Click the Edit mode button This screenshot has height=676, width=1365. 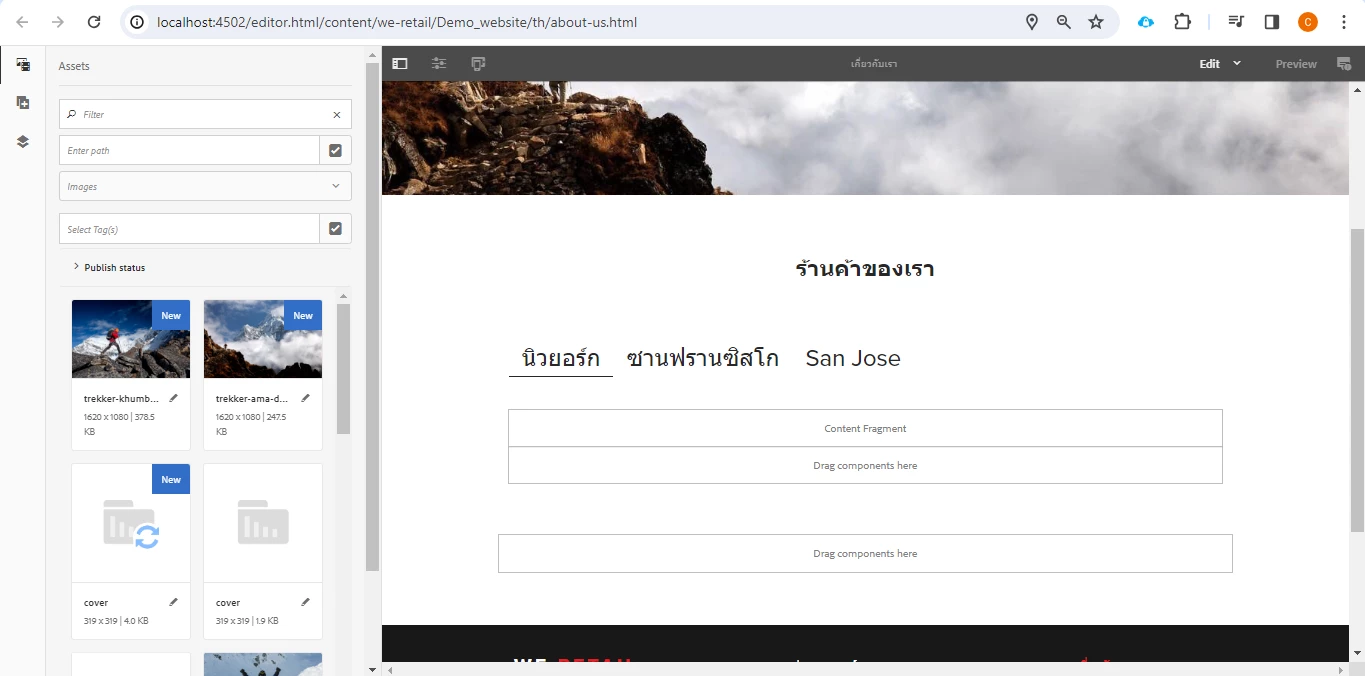pos(1210,64)
